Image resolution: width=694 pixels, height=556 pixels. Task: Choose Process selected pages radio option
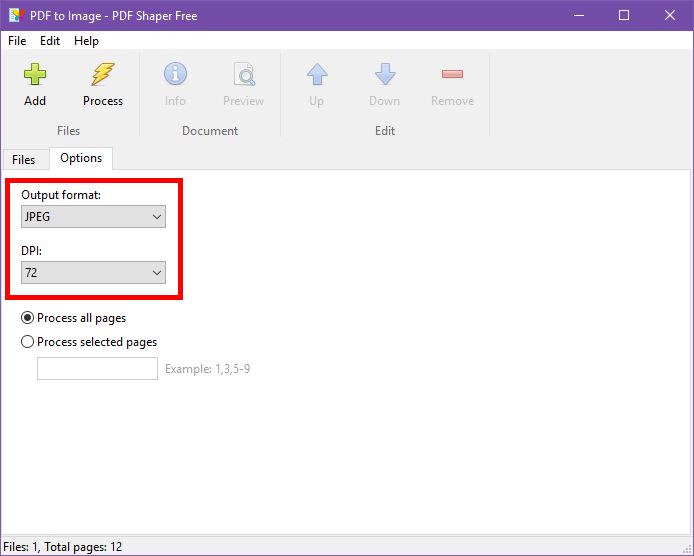[x=27, y=342]
